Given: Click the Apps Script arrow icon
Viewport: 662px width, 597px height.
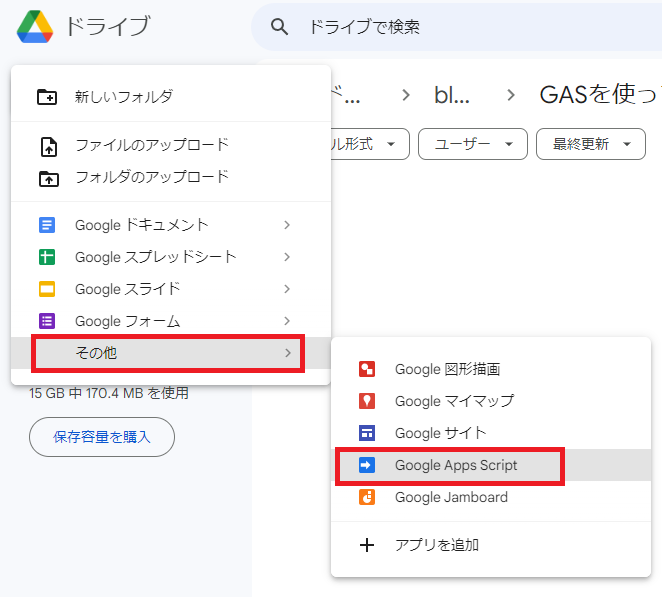Looking at the screenshot, I should 366,465.
